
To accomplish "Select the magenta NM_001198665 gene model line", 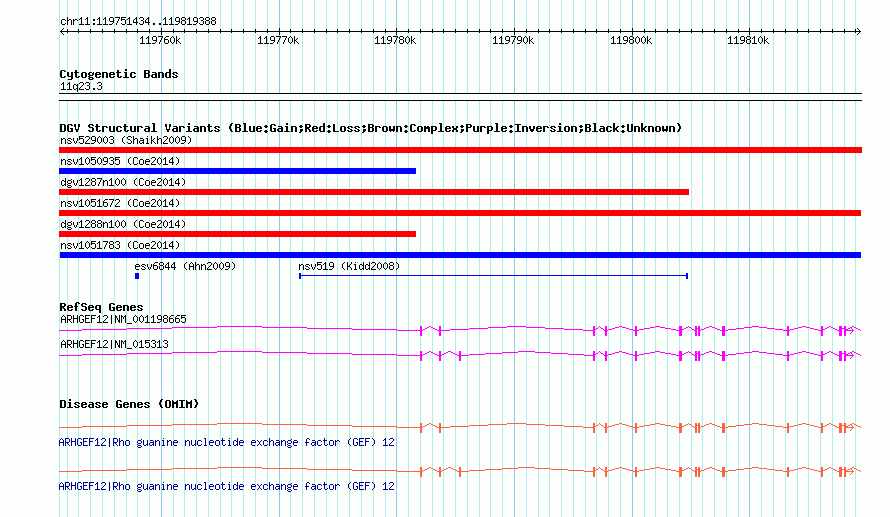I will pos(460,329).
